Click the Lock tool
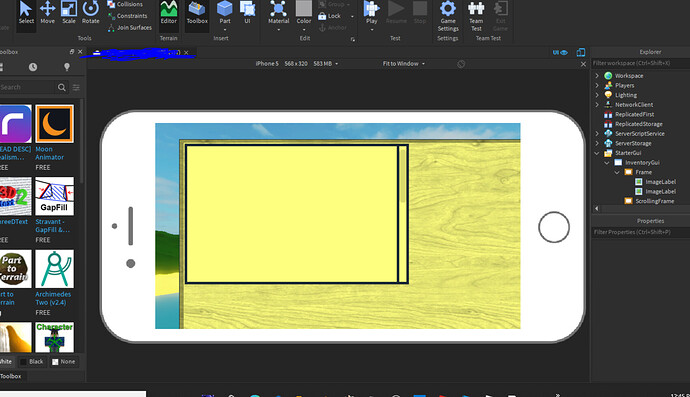Screen dimensions: 690x397 [x=330, y=16]
